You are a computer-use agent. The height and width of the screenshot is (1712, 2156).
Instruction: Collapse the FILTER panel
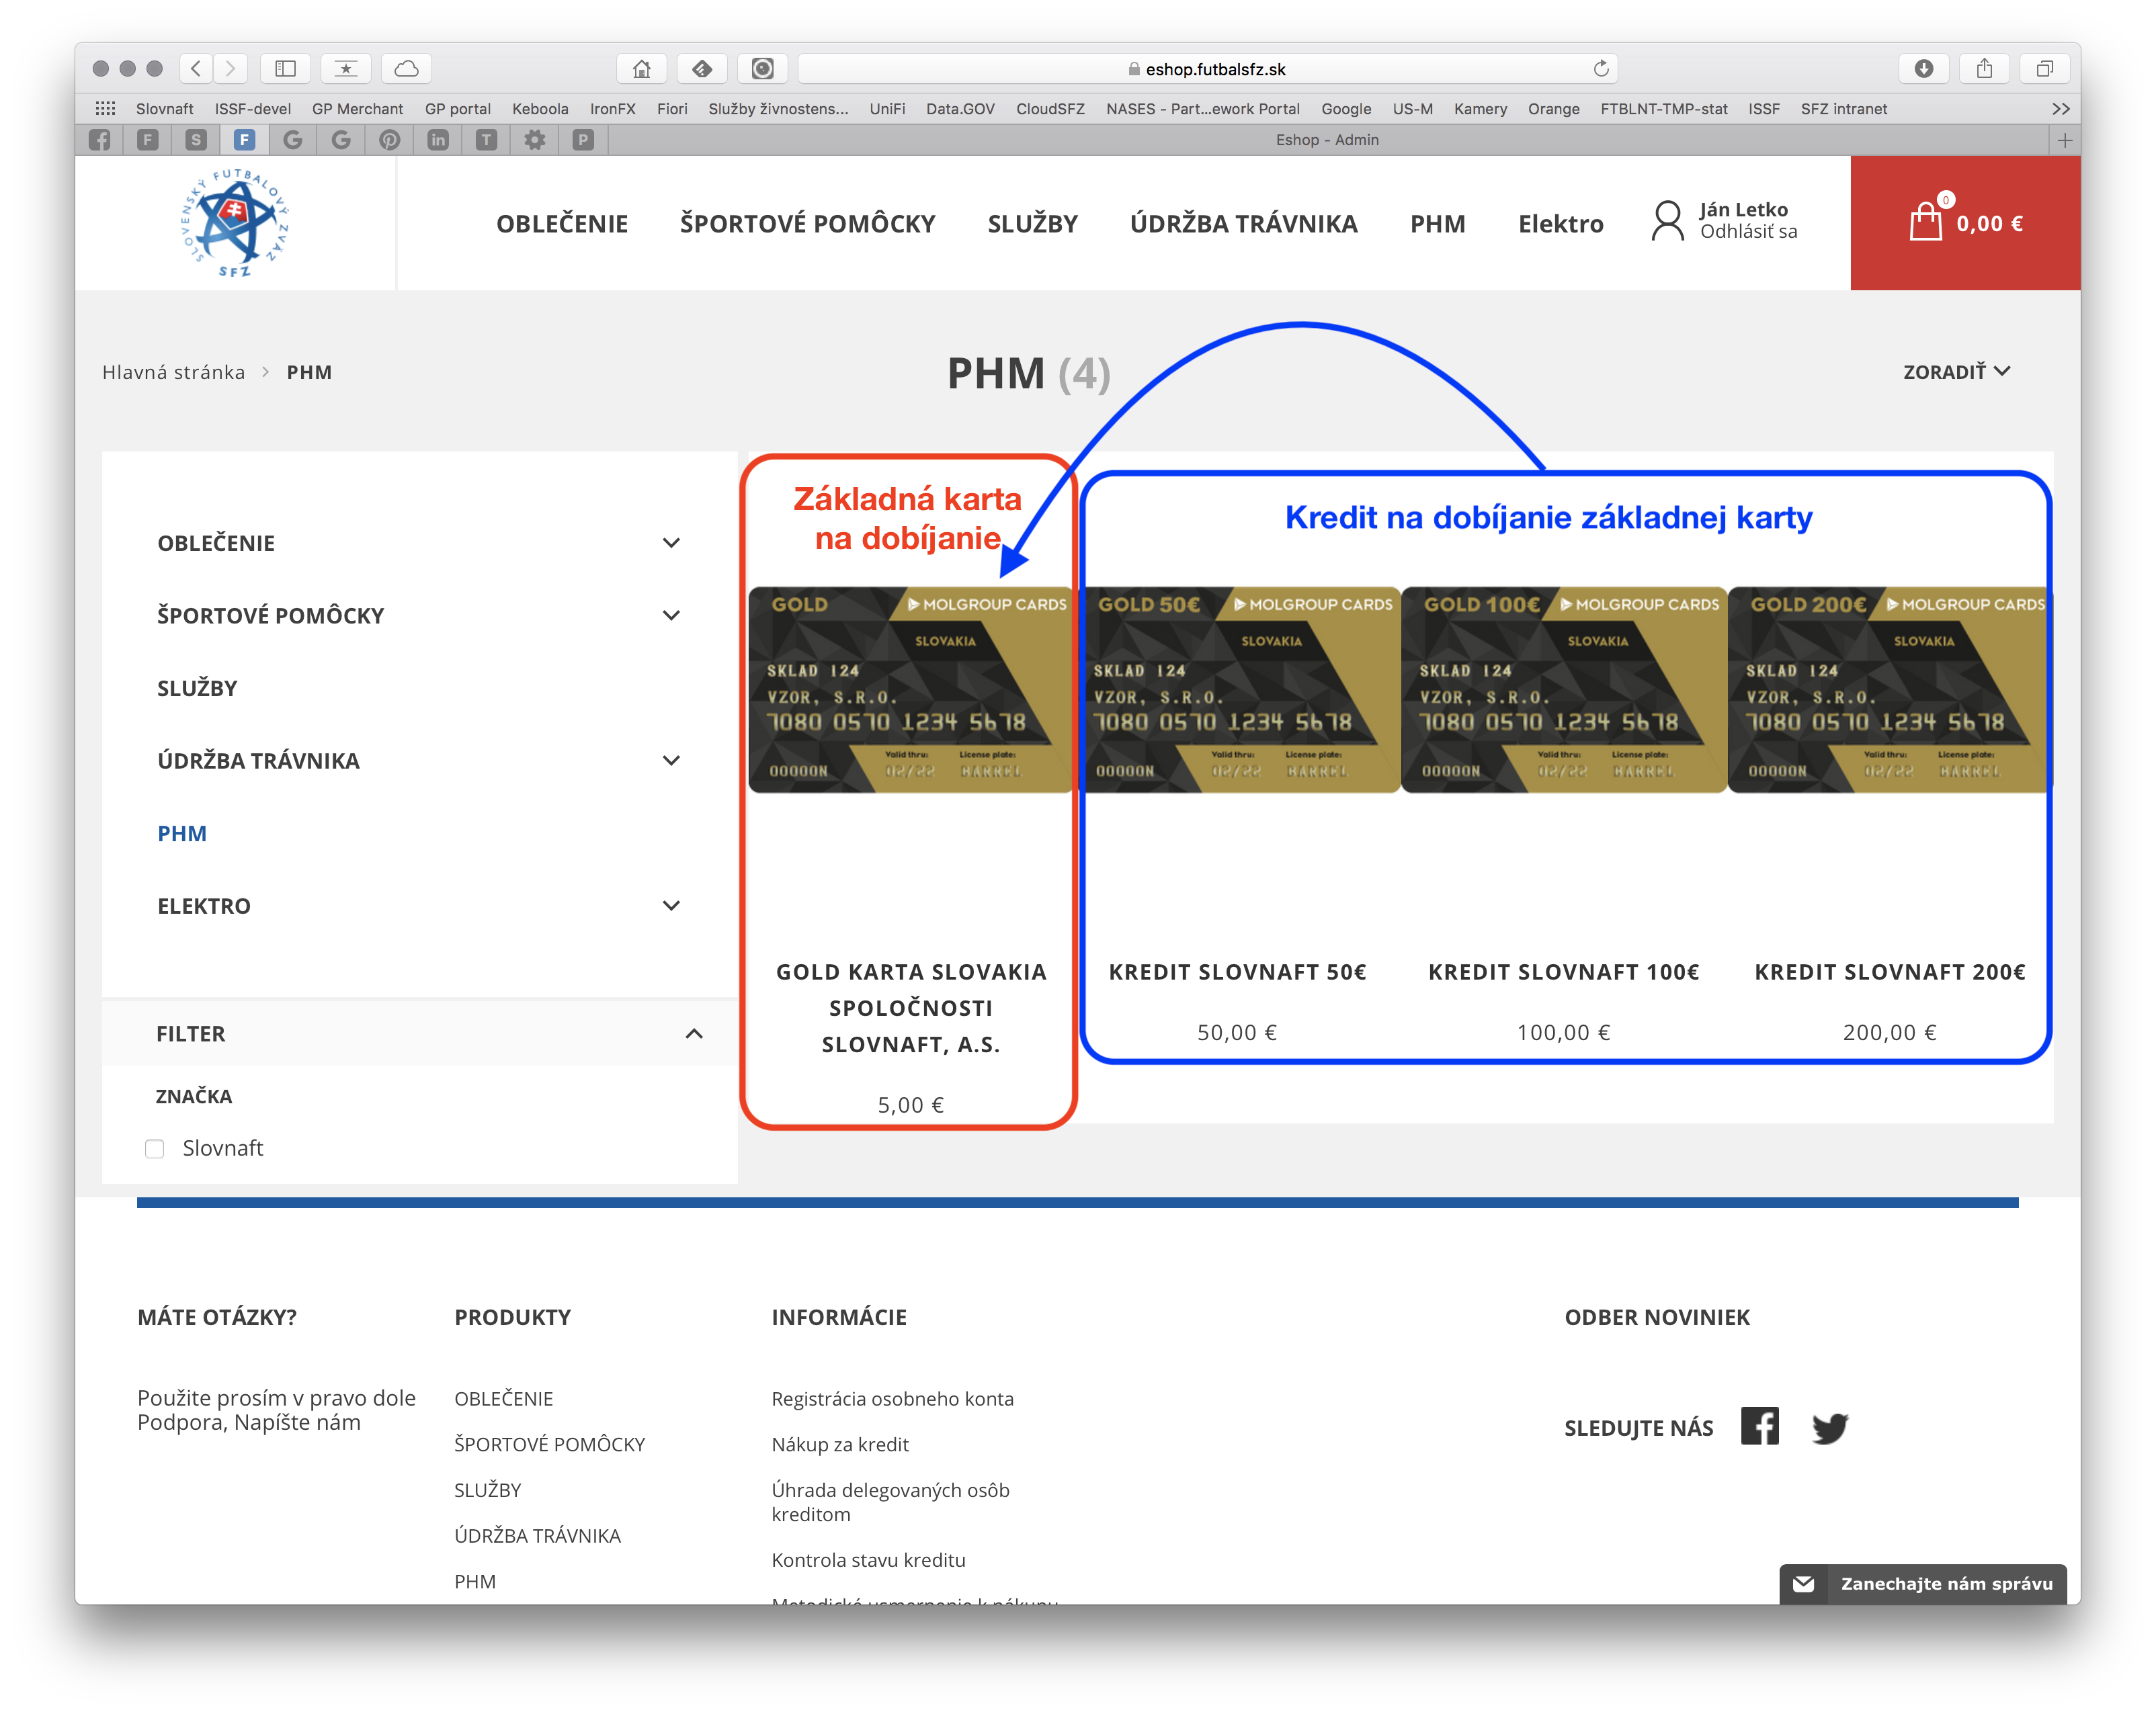coord(694,1033)
